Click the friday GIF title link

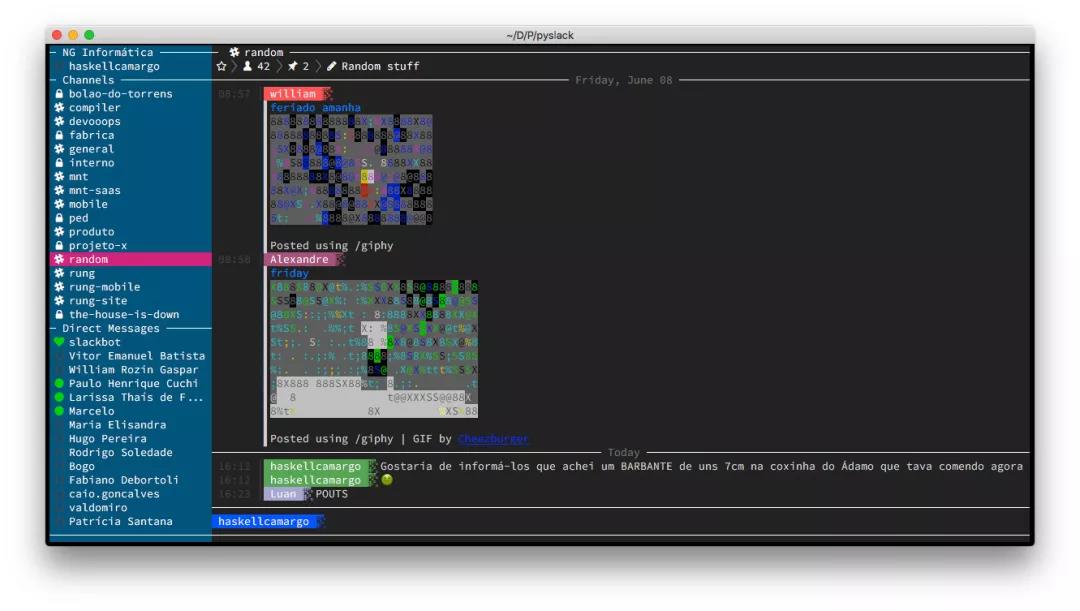(x=289, y=273)
